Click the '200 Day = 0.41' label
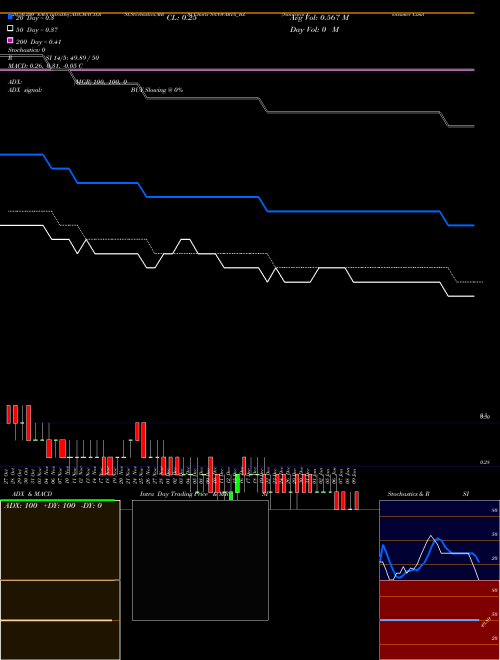The width and height of the screenshot is (500, 660). pos(39,42)
